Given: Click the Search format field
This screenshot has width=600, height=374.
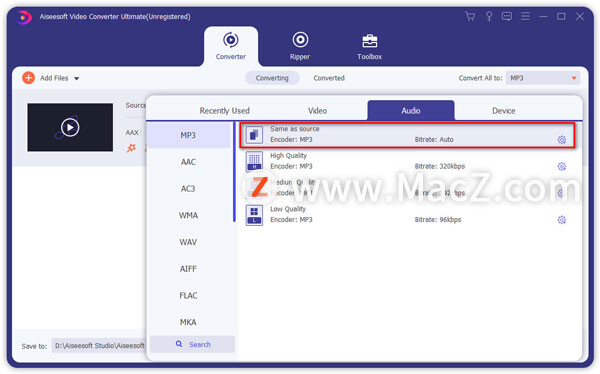Looking at the screenshot, I should [x=192, y=344].
